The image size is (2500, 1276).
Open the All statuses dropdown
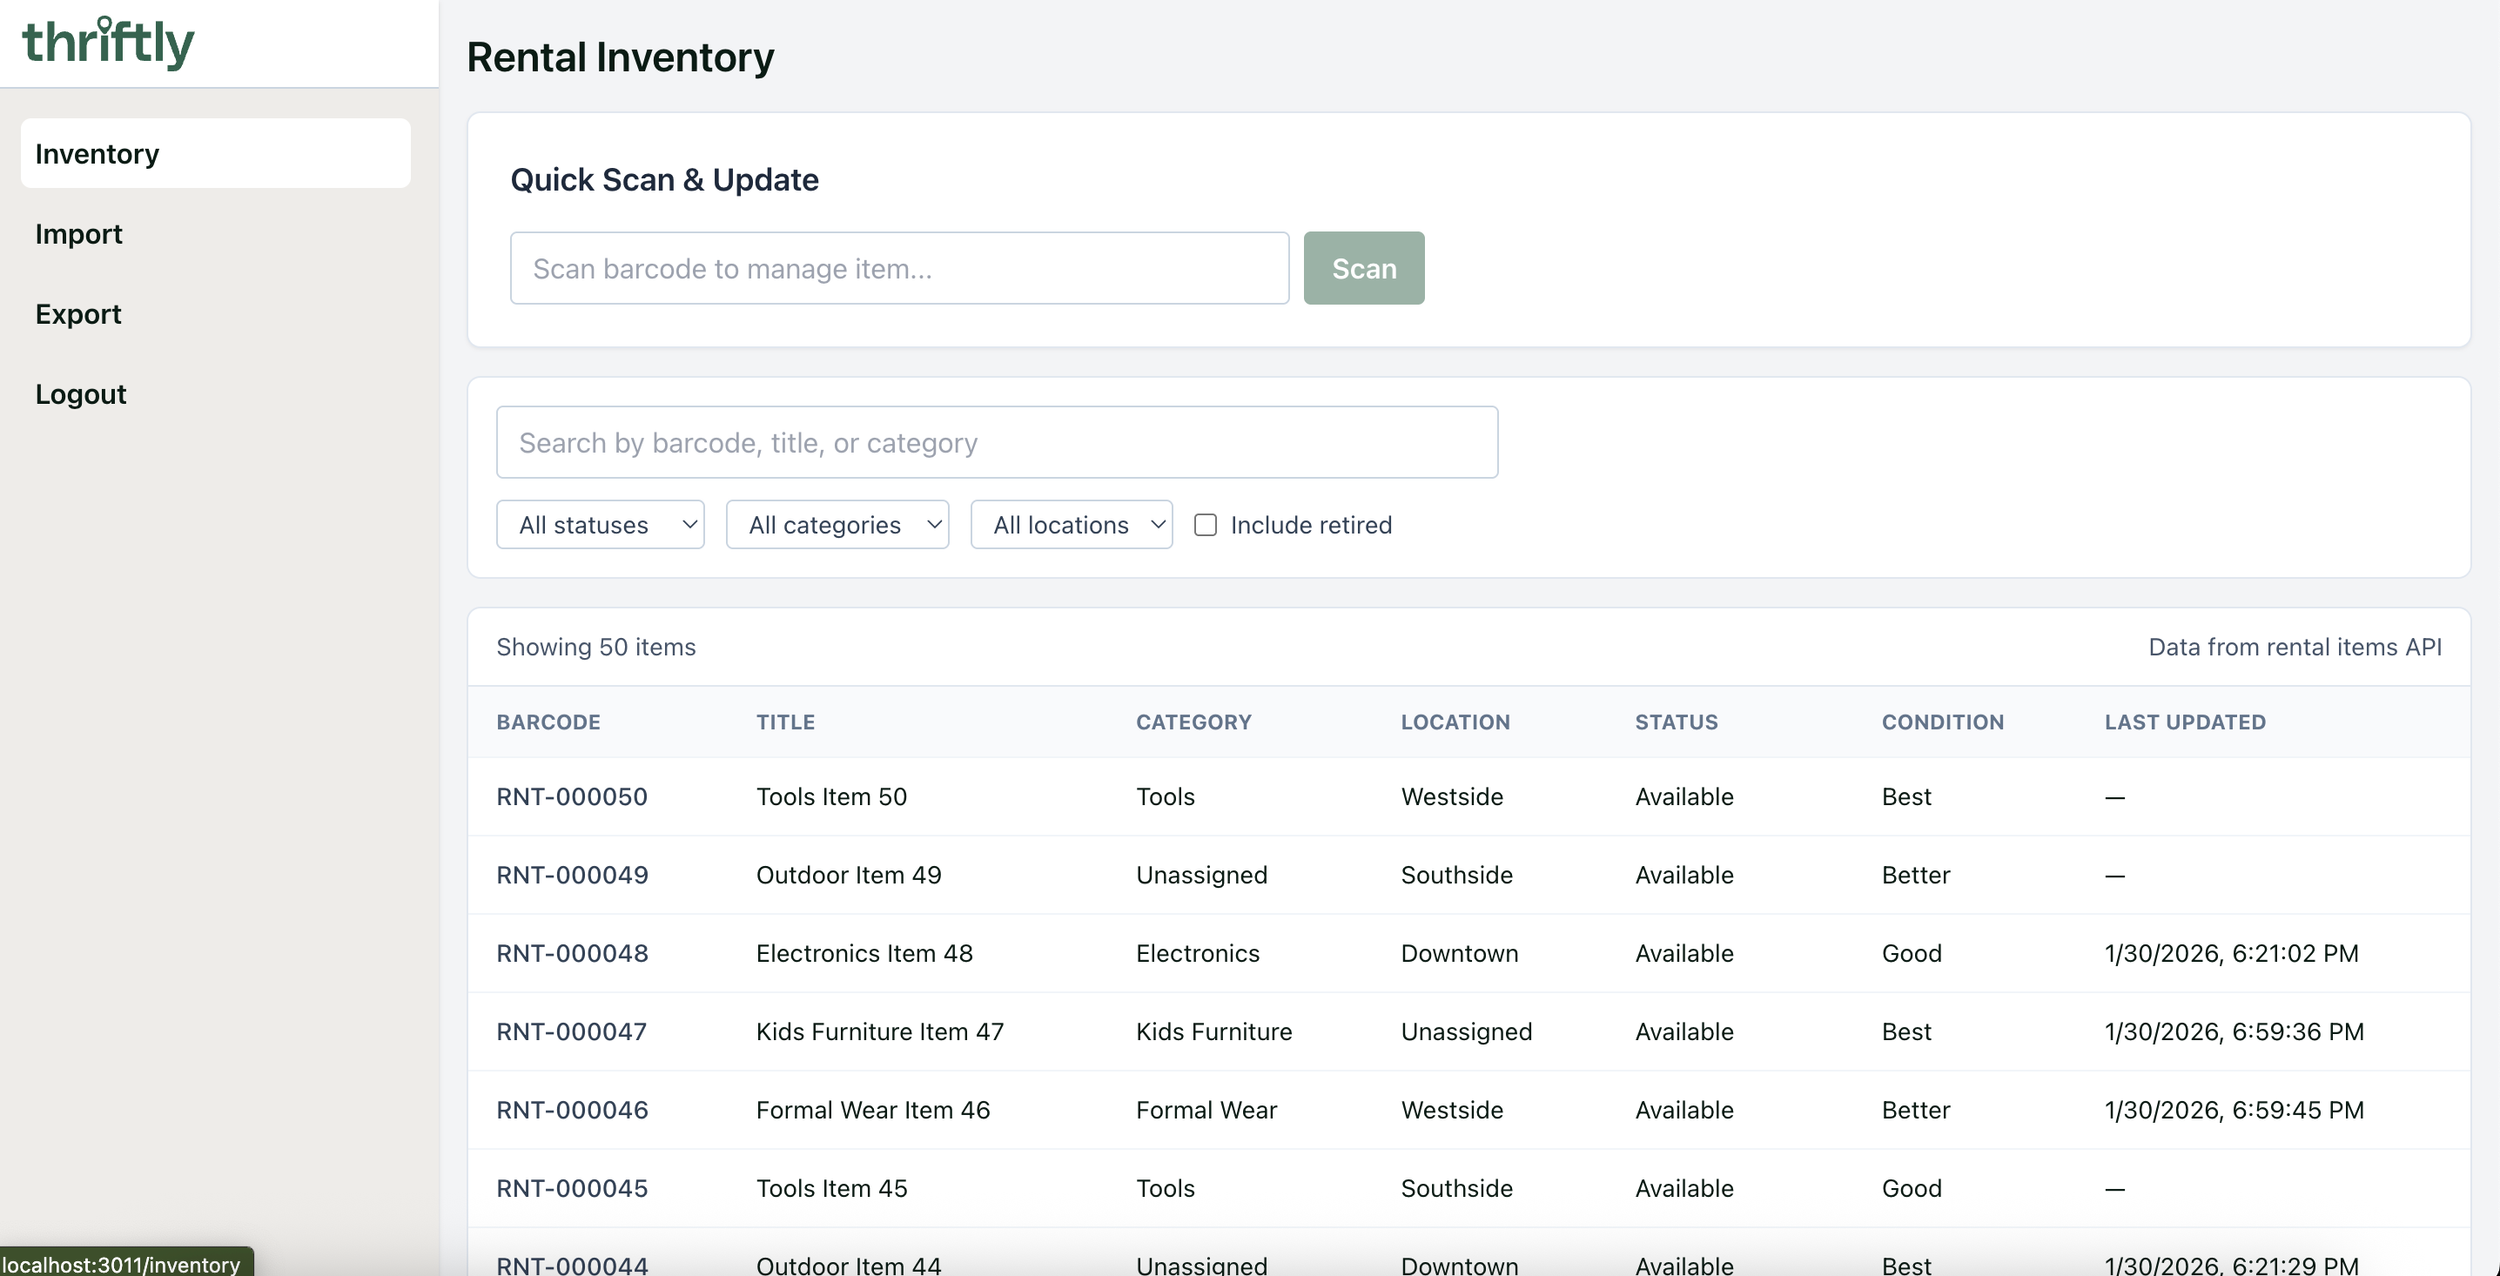(600, 525)
